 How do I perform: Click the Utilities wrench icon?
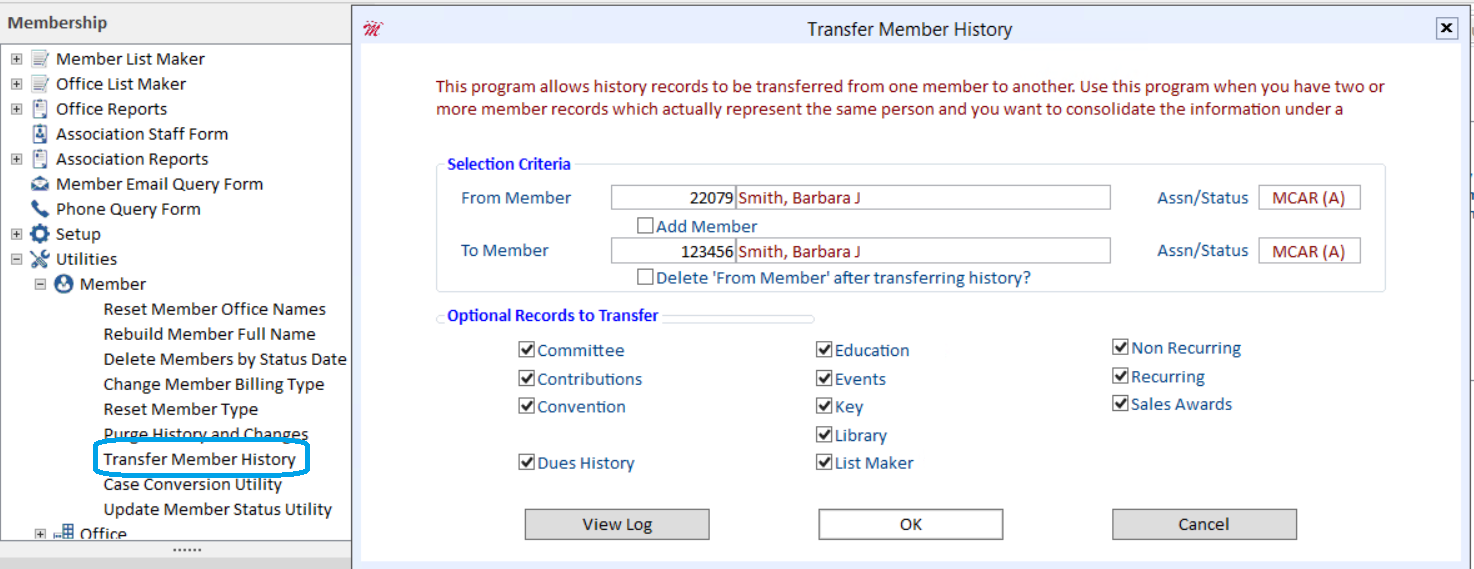(x=40, y=259)
